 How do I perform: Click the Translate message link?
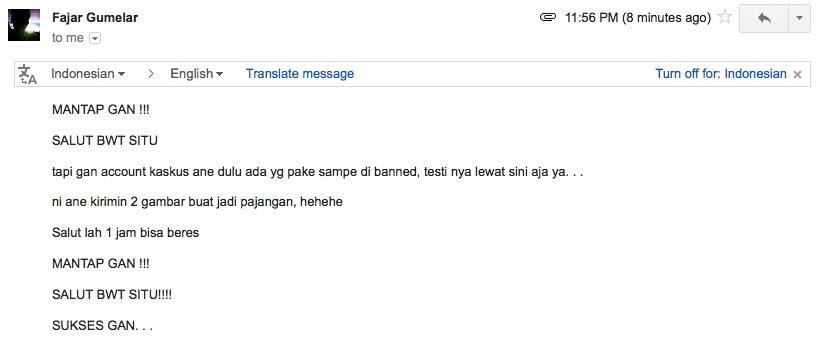point(300,74)
